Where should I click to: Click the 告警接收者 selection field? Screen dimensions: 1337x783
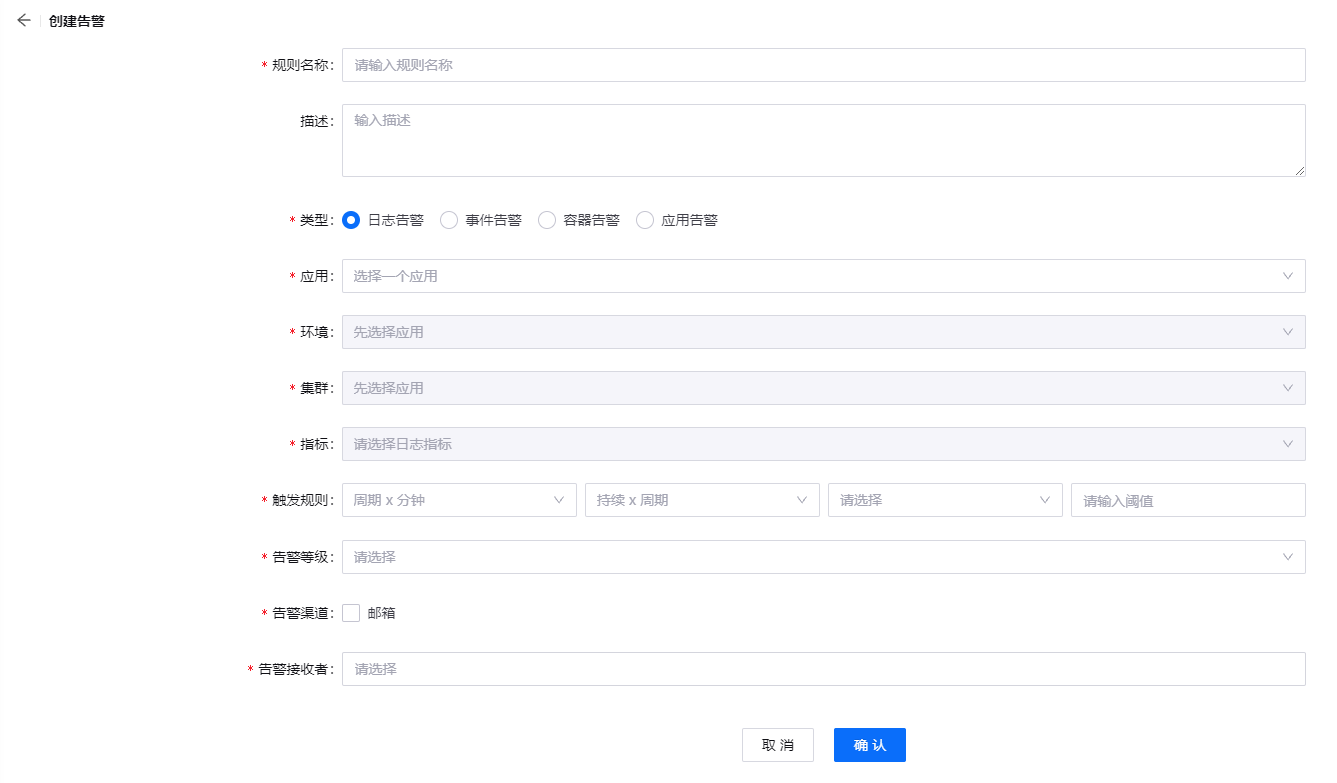click(823, 669)
